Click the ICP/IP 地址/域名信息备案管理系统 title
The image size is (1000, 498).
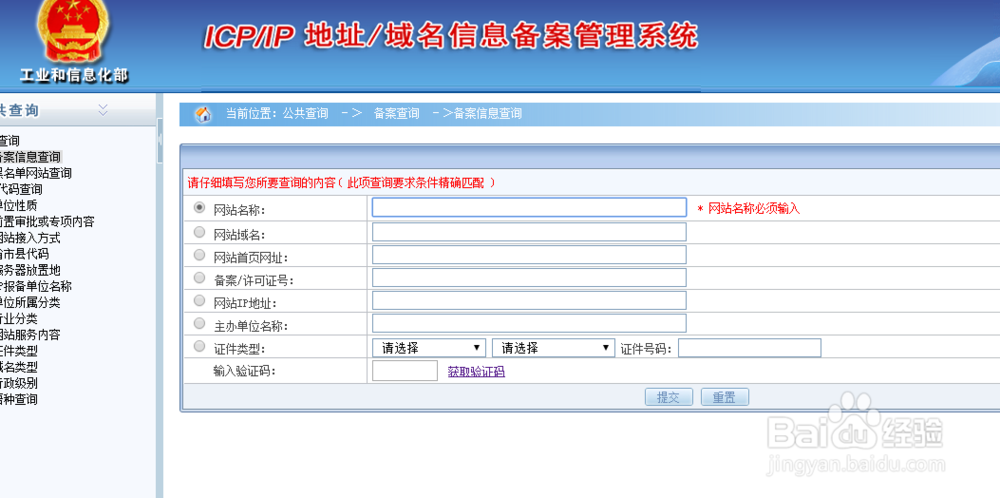coord(451,36)
